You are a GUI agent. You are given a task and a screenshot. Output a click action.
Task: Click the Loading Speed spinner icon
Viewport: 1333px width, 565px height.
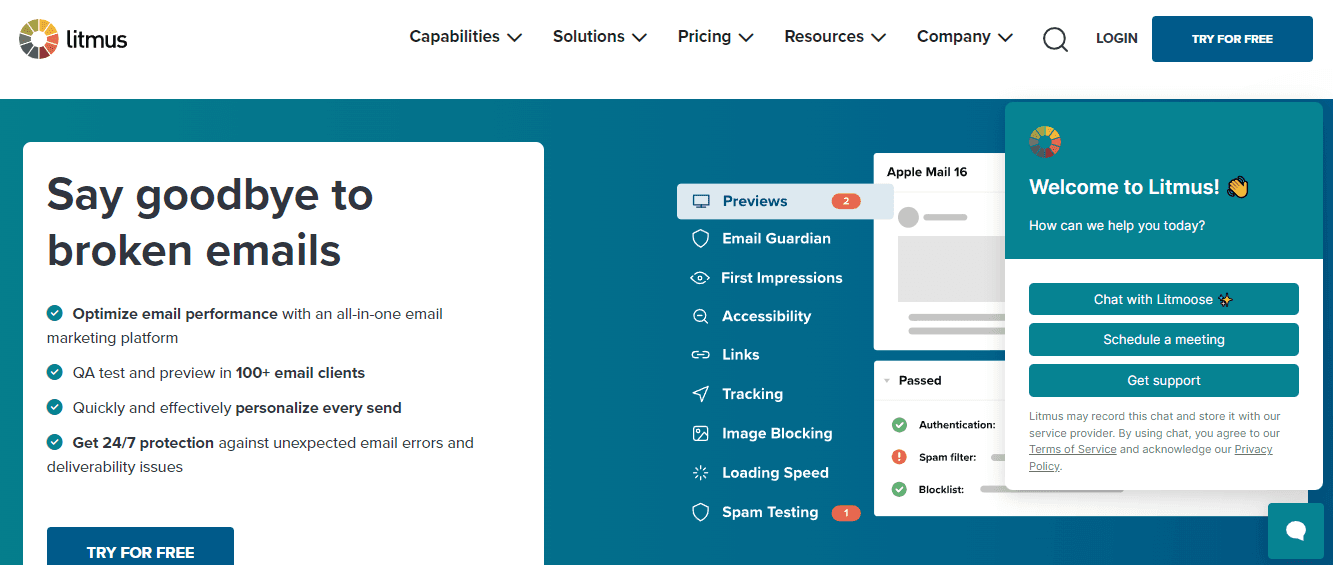[701, 473]
